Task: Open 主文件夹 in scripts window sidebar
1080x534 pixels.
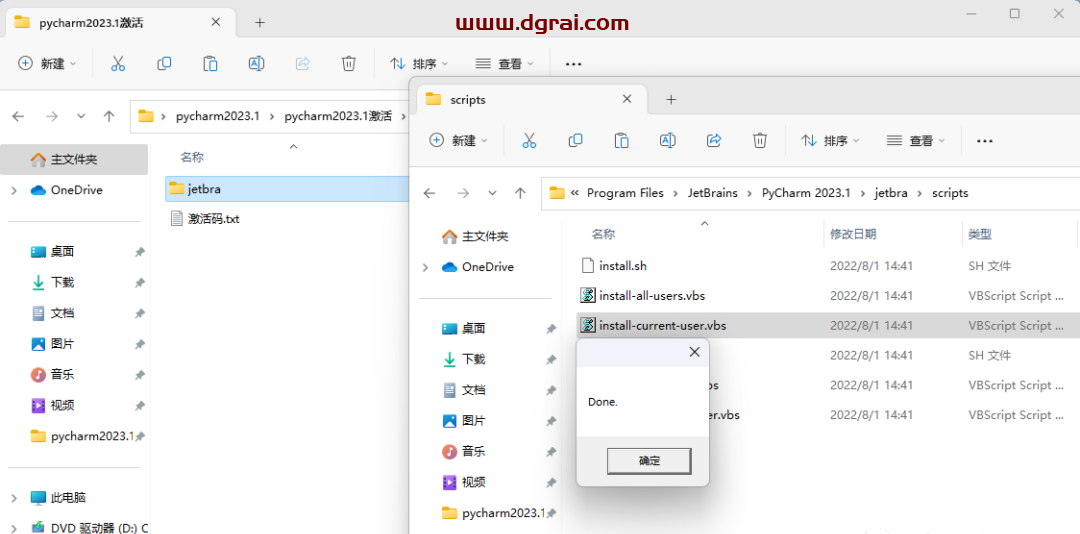Action: (485, 236)
